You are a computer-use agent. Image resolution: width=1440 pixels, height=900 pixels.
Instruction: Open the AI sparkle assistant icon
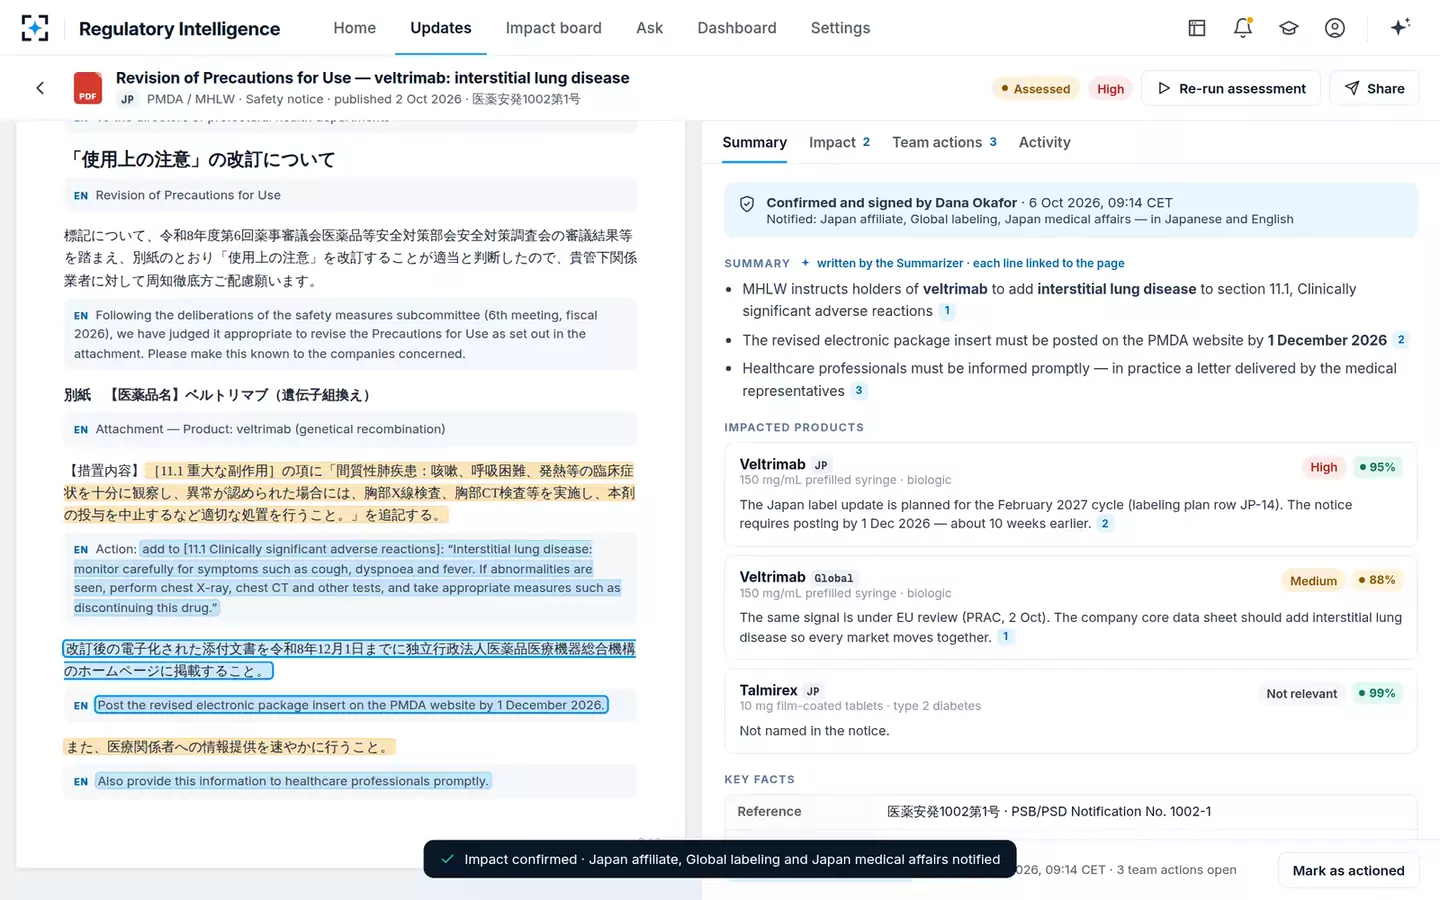(x=1400, y=27)
